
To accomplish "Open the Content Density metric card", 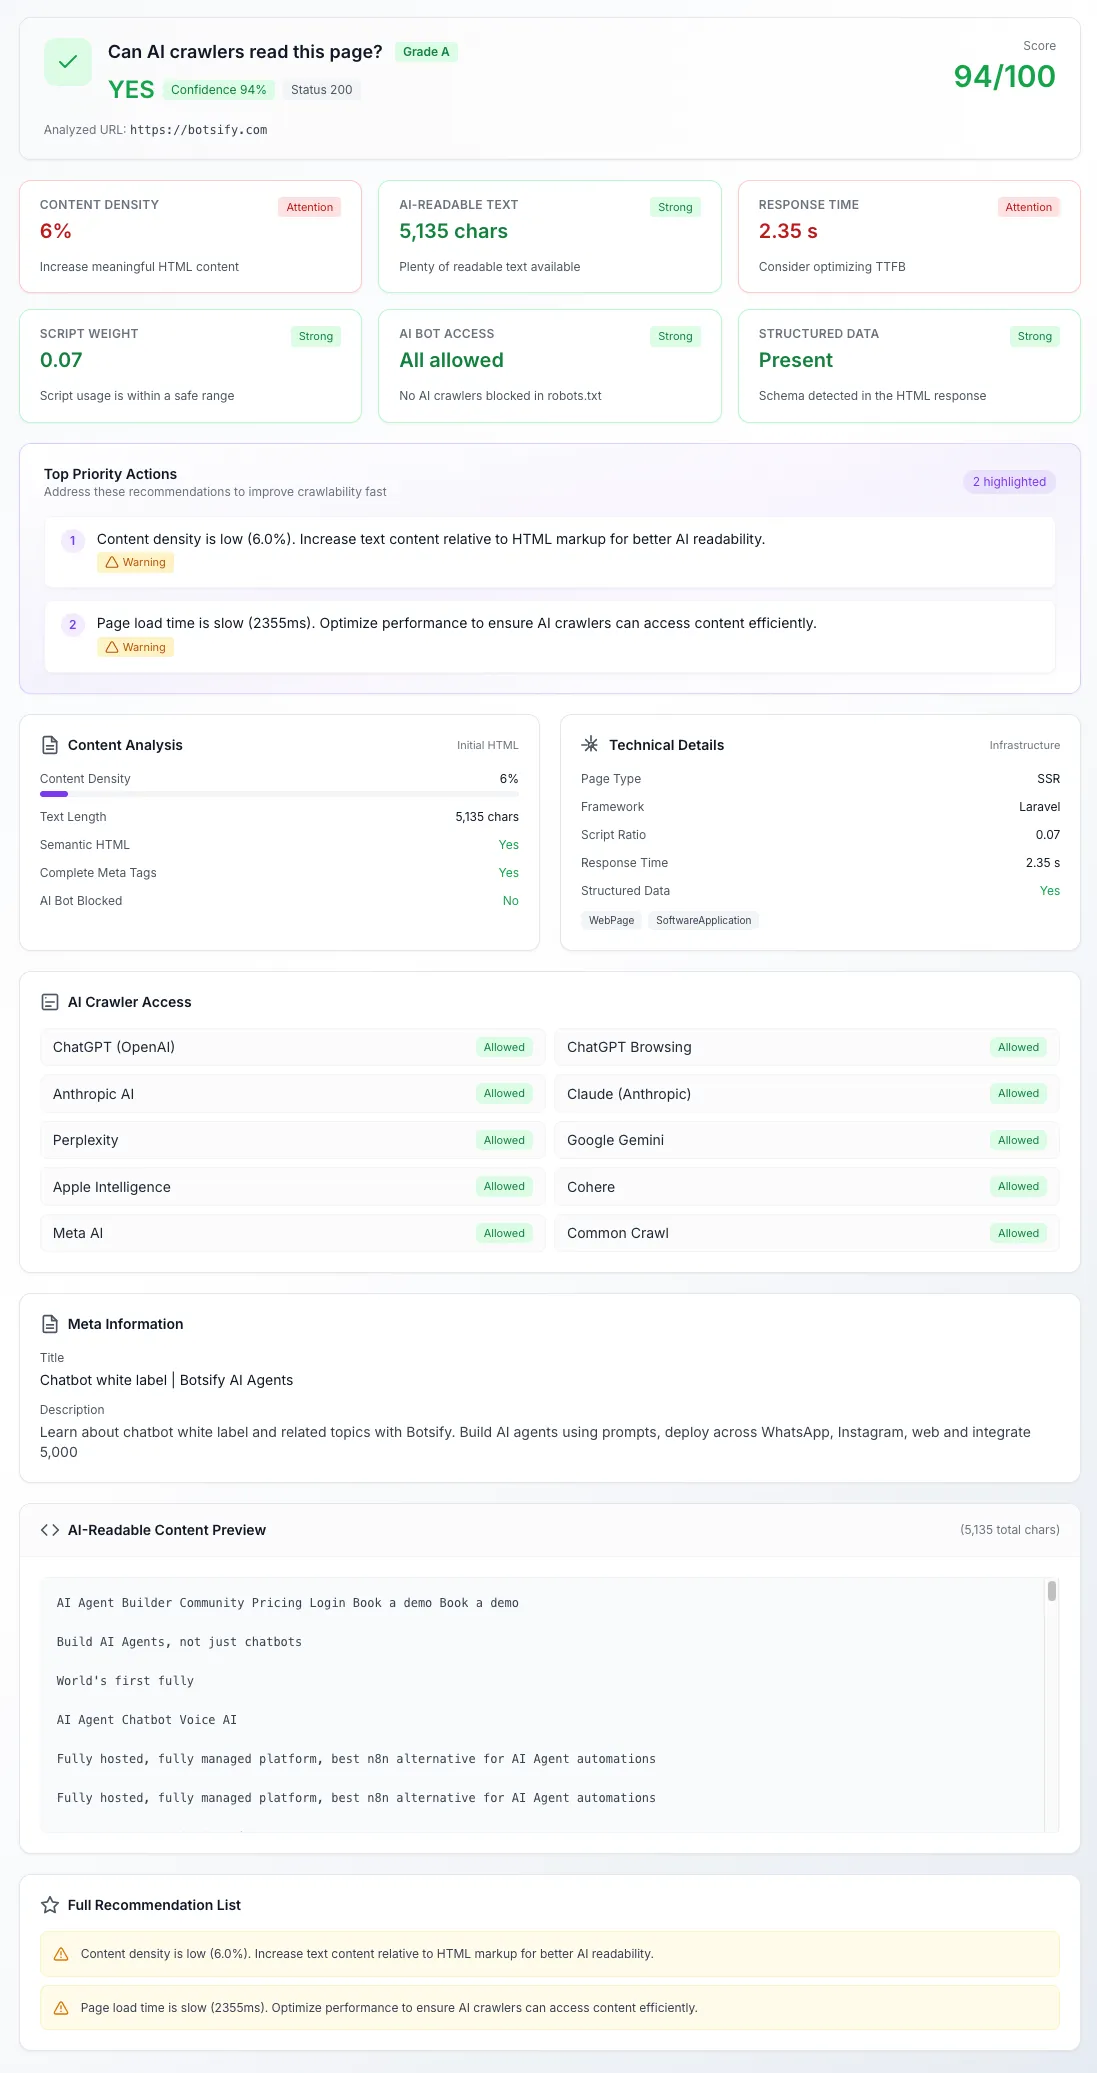I will tap(190, 237).
